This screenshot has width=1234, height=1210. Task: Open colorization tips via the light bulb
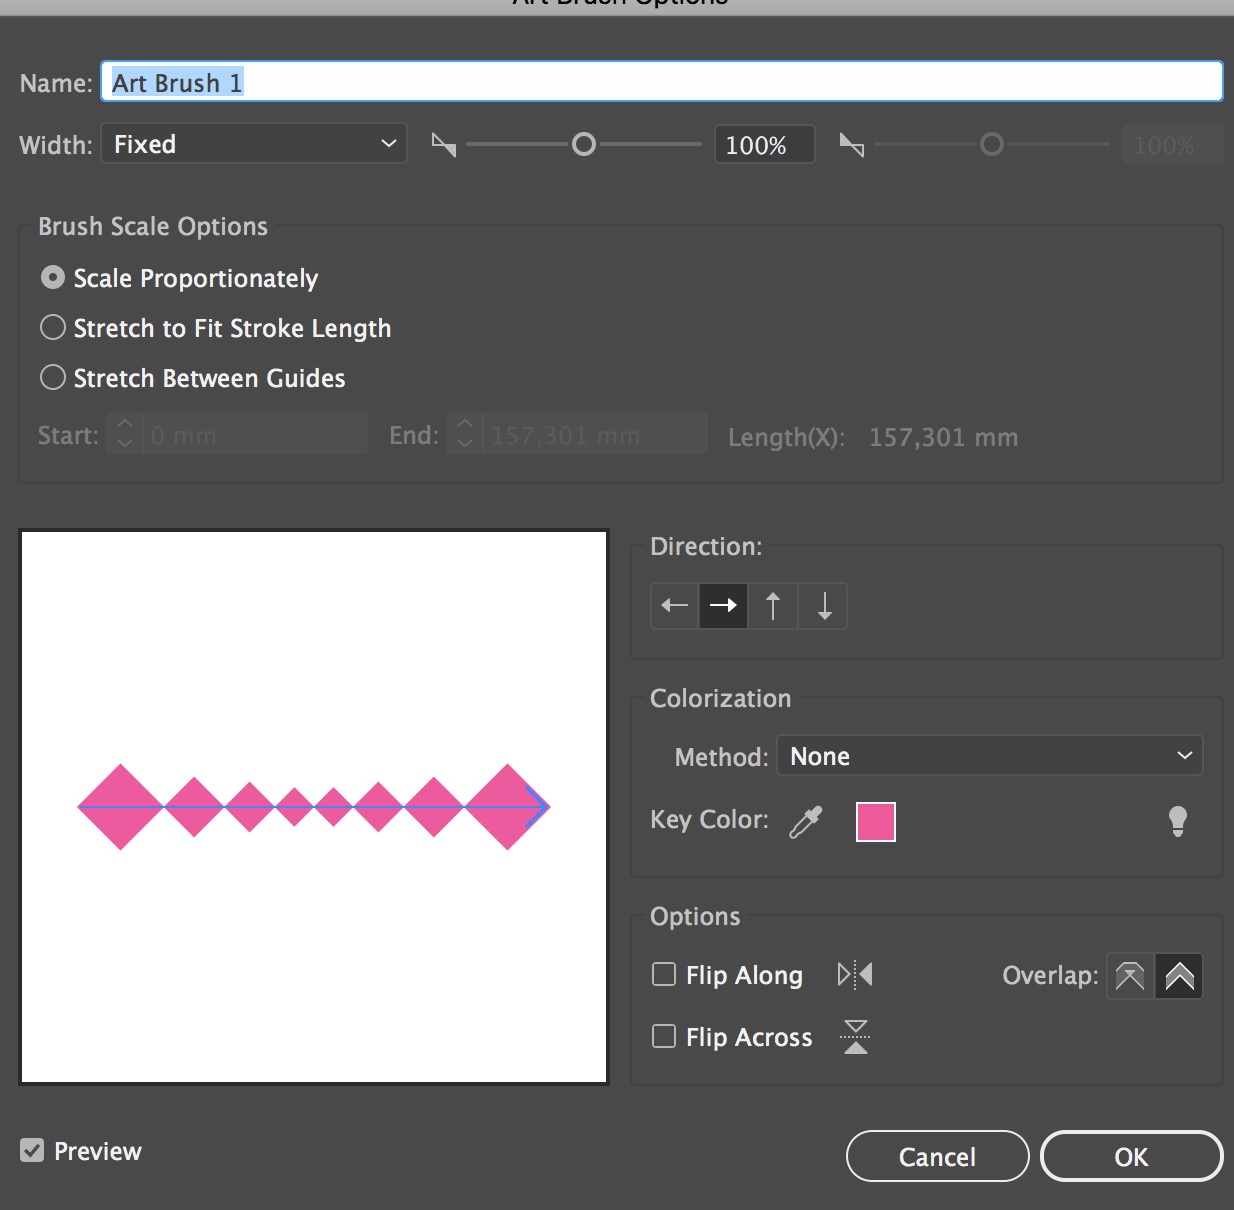point(1177,820)
